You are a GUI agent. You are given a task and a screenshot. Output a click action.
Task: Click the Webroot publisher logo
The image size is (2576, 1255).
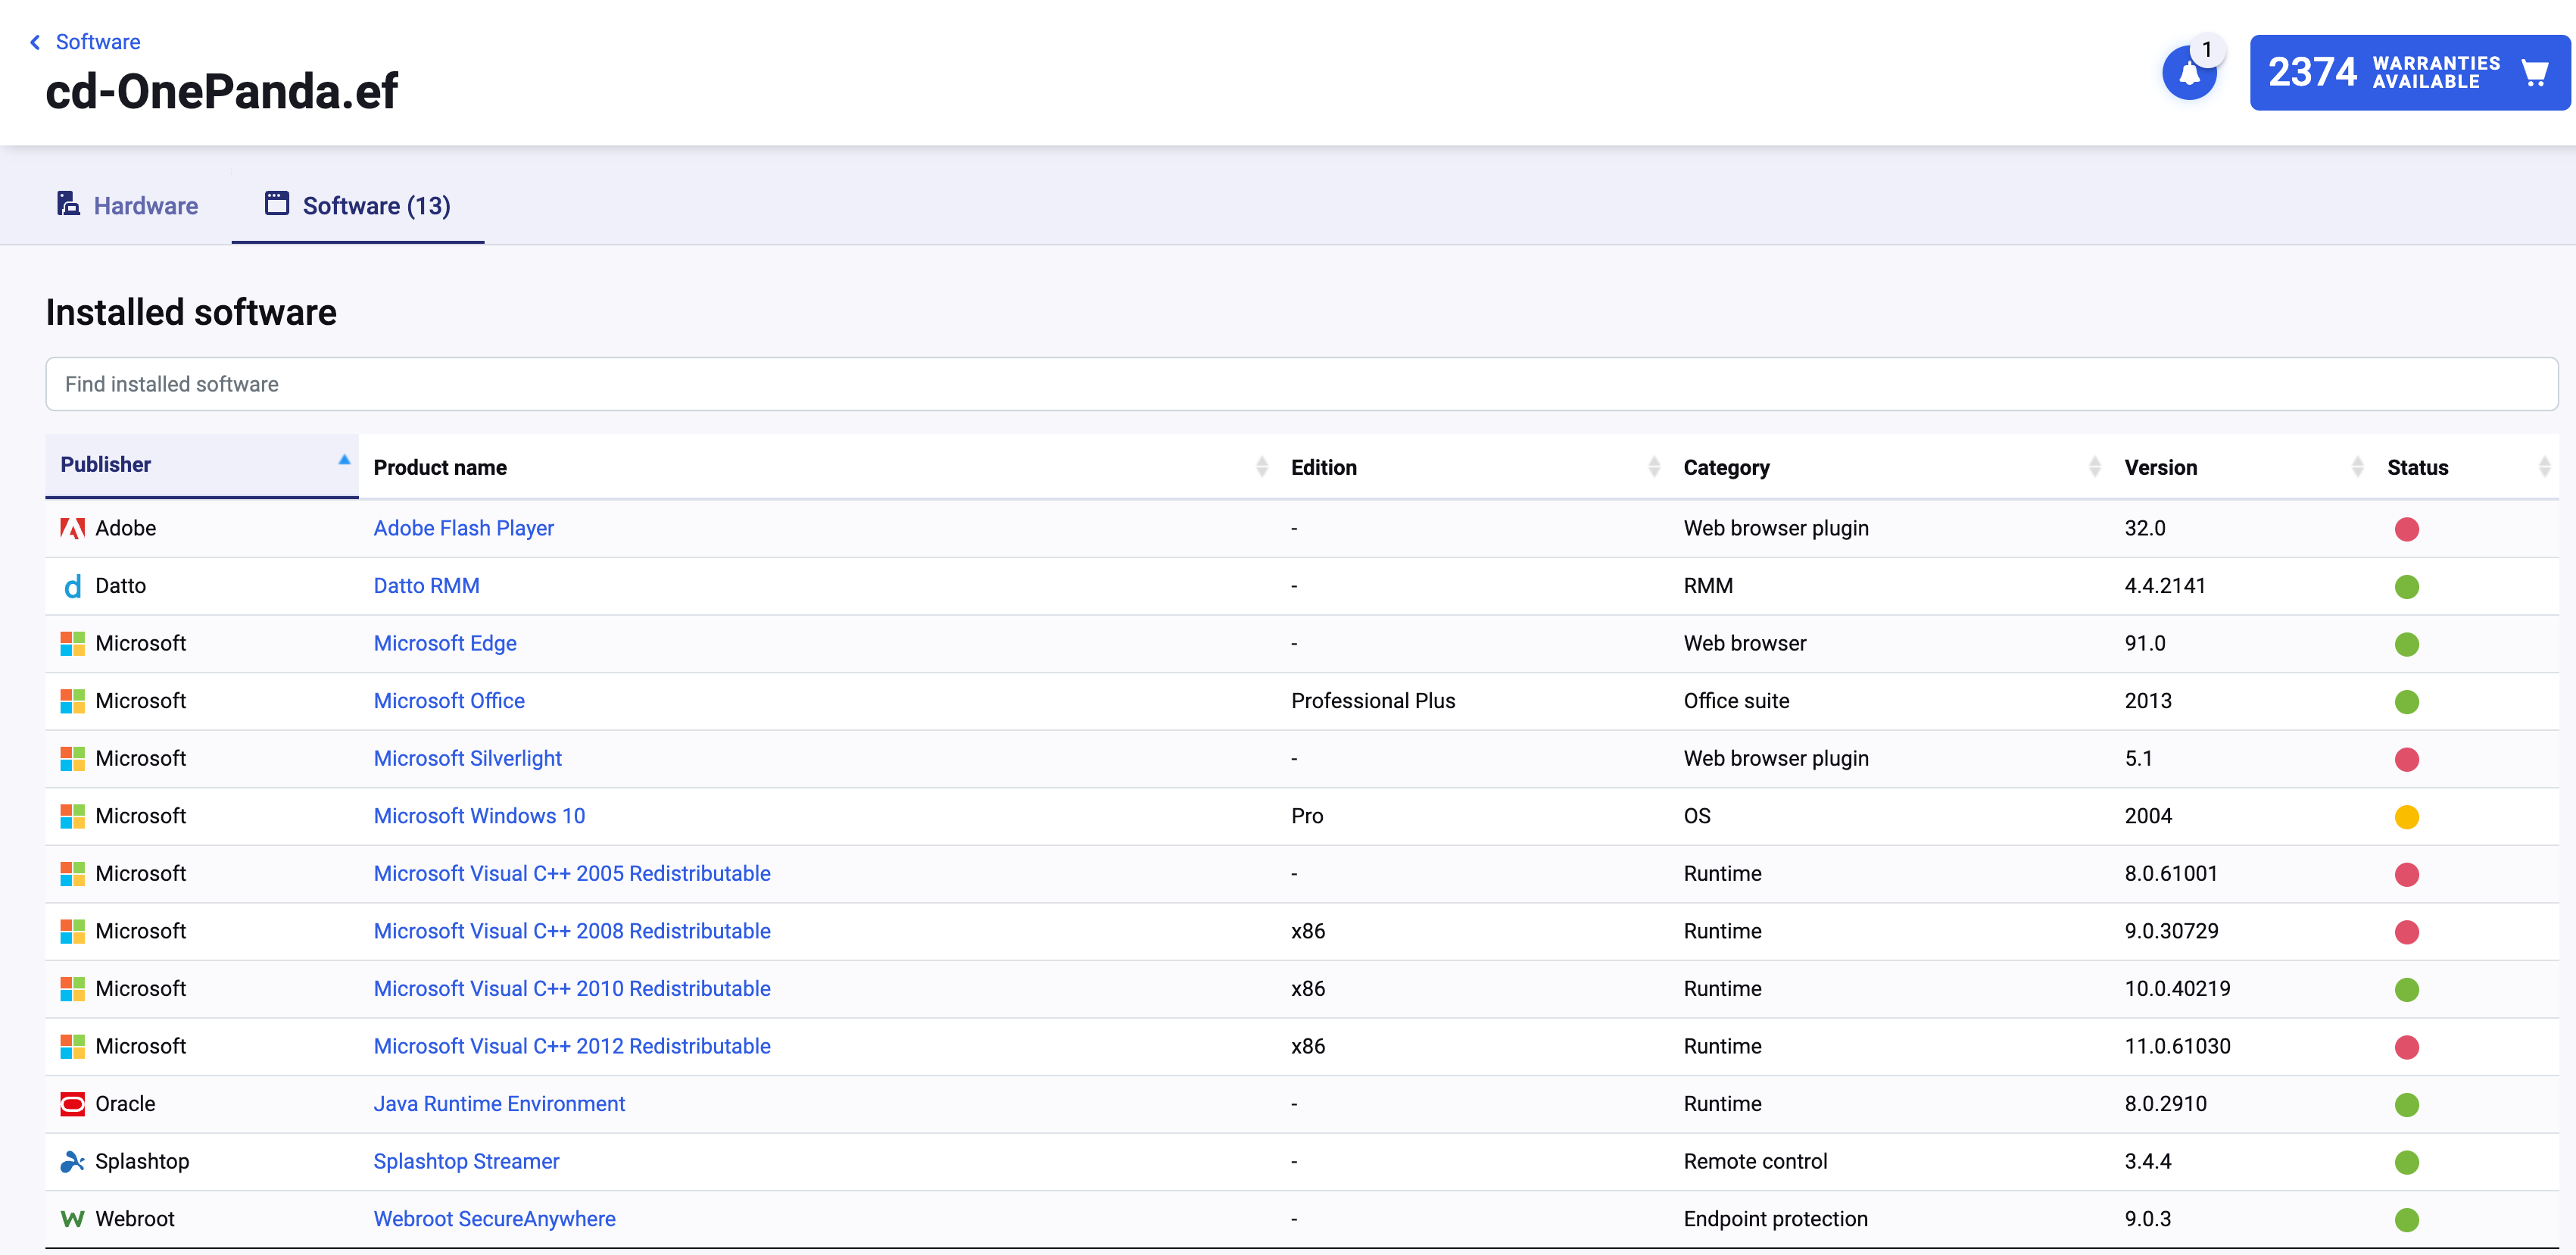click(72, 1219)
